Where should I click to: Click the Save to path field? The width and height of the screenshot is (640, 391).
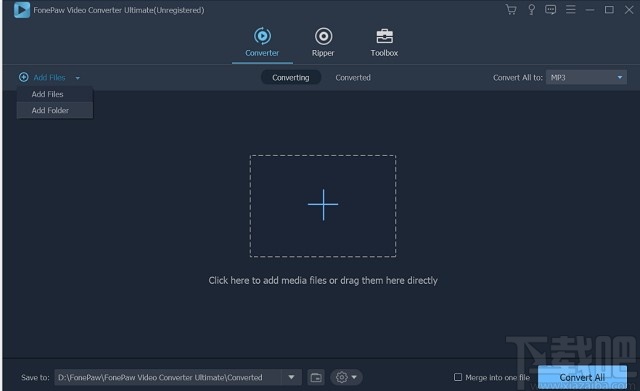coord(168,378)
